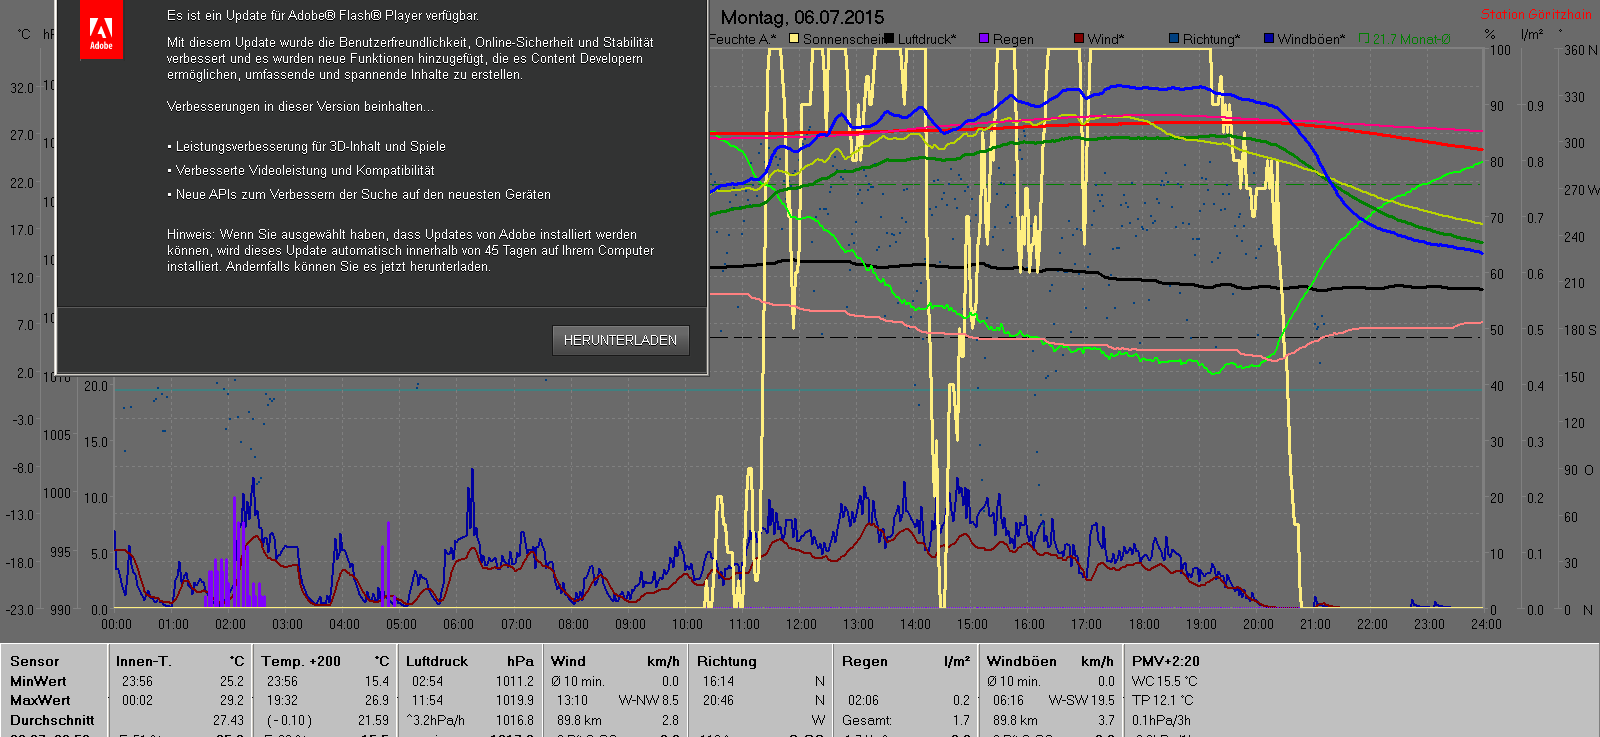Click the 'Neue APIs zum Verbessern der Suche' bullet
The width and height of the screenshot is (1600, 737).
(x=358, y=194)
